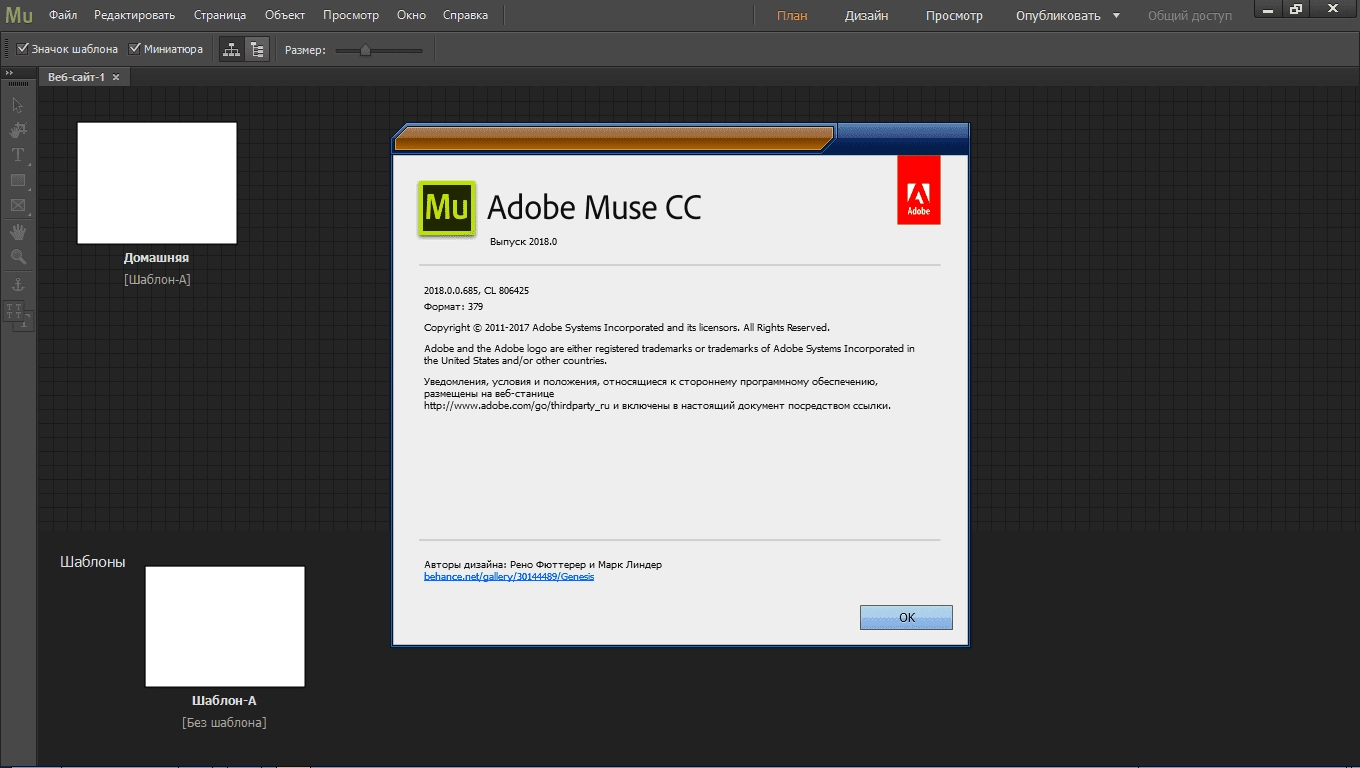Open the behance.net/gallery/30144489/Genesis link
Screen dimensions: 1360x768
click(x=509, y=577)
